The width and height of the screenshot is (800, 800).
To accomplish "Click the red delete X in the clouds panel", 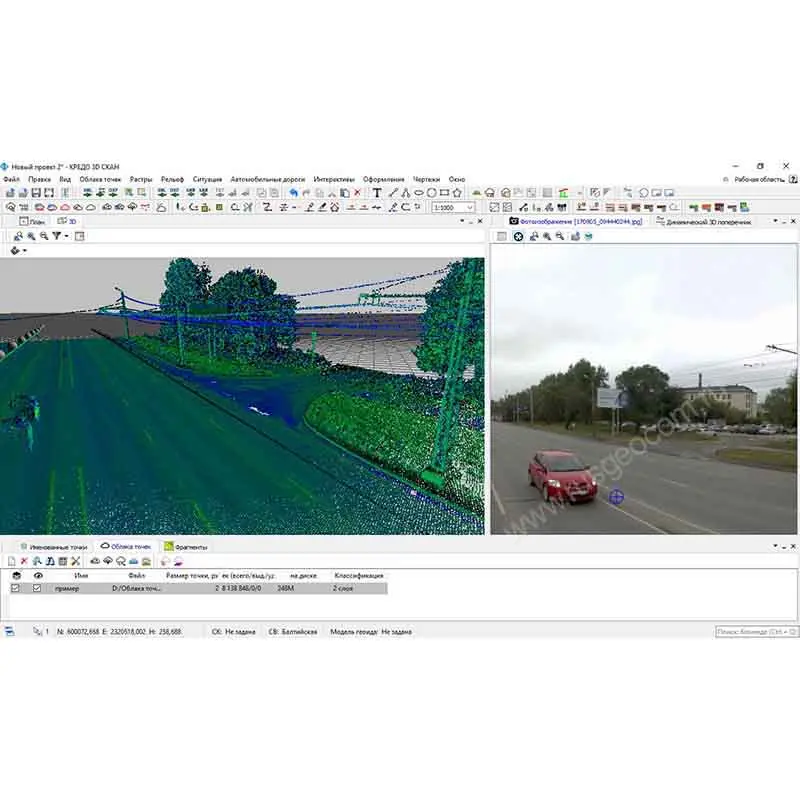I will coord(24,562).
